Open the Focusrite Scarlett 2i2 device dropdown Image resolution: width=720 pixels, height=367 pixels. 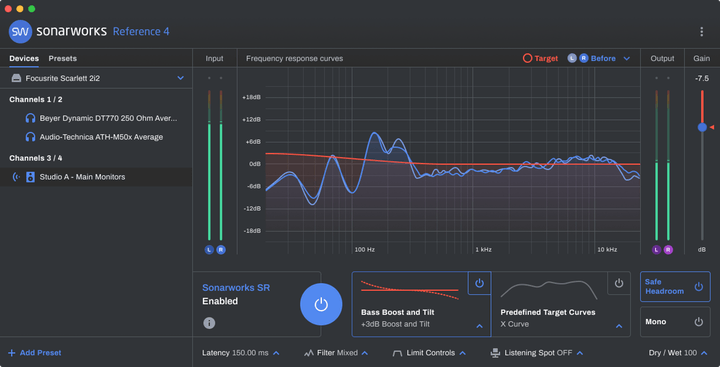coord(180,78)
